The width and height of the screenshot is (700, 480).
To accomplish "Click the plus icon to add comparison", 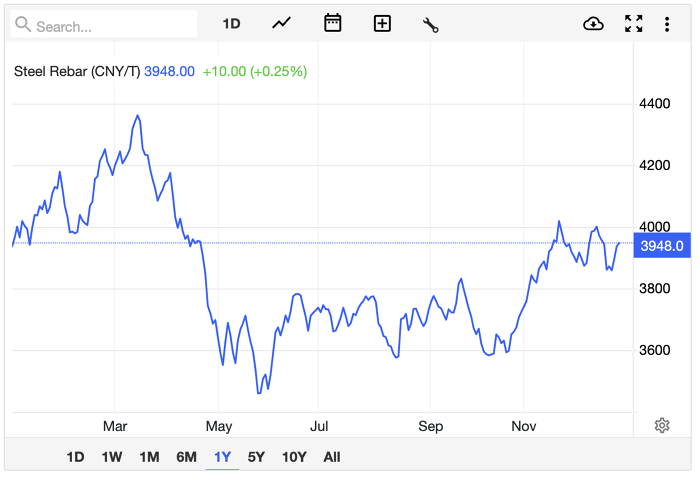I will (x=382, y=24).
